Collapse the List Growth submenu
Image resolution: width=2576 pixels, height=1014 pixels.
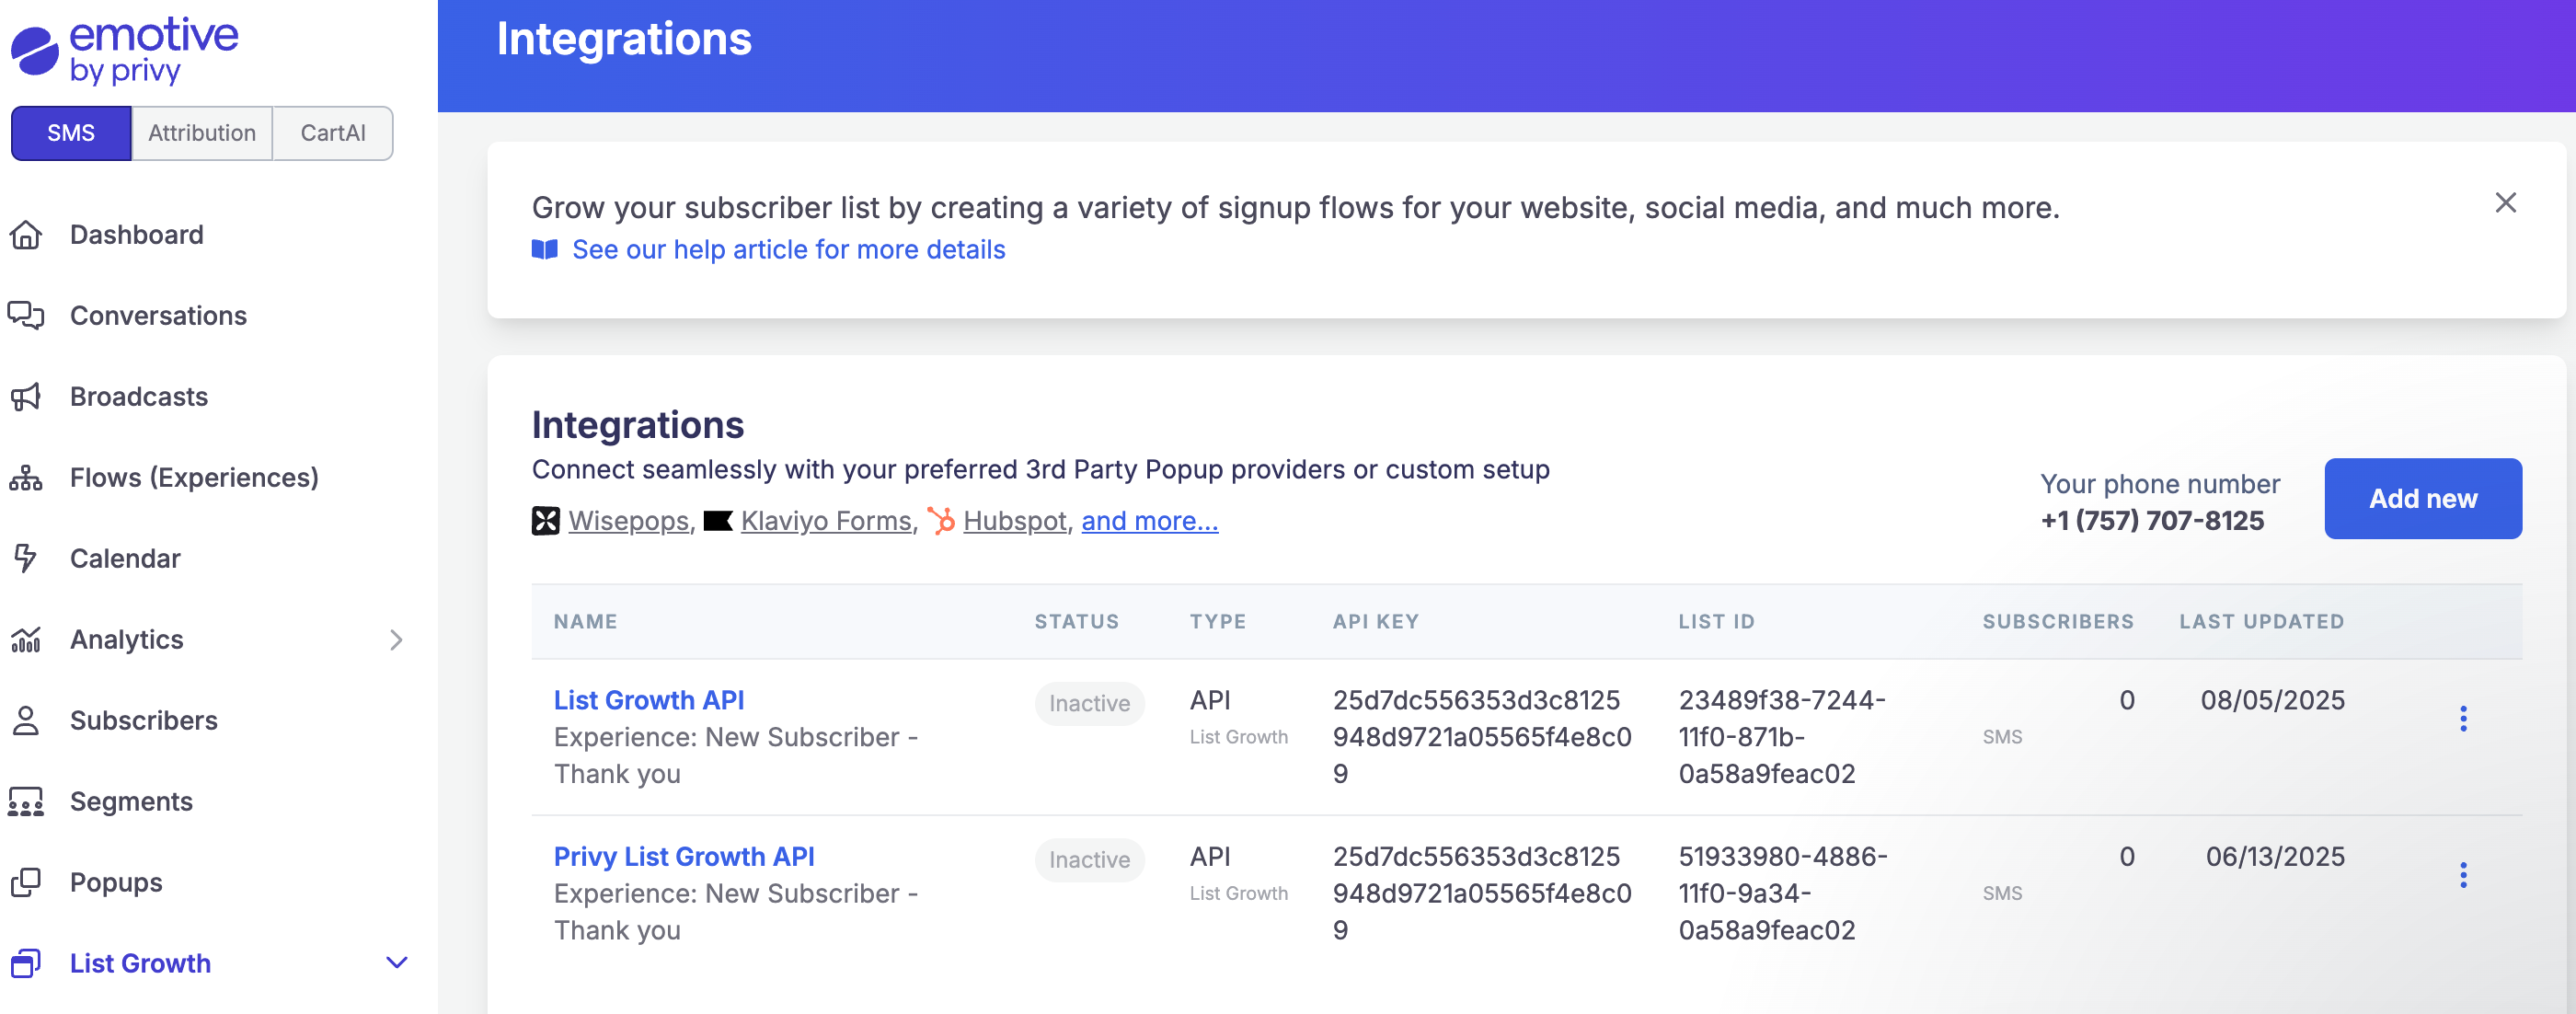pyautogui.click(x=396, y=963)
